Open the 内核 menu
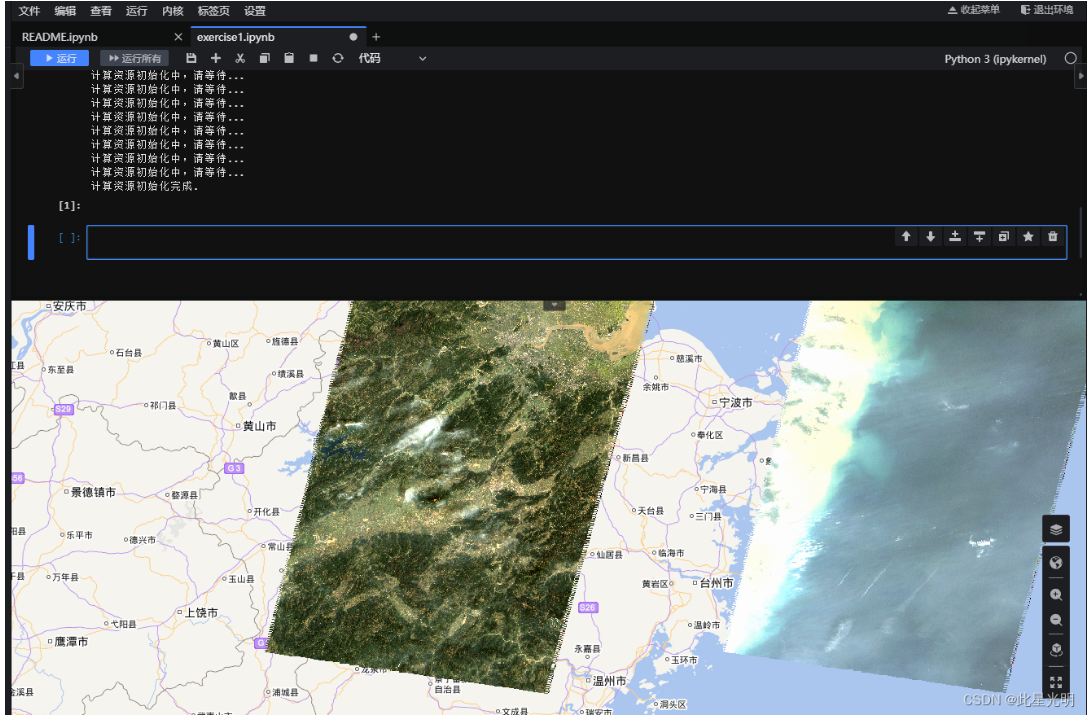 pos(172,11)
